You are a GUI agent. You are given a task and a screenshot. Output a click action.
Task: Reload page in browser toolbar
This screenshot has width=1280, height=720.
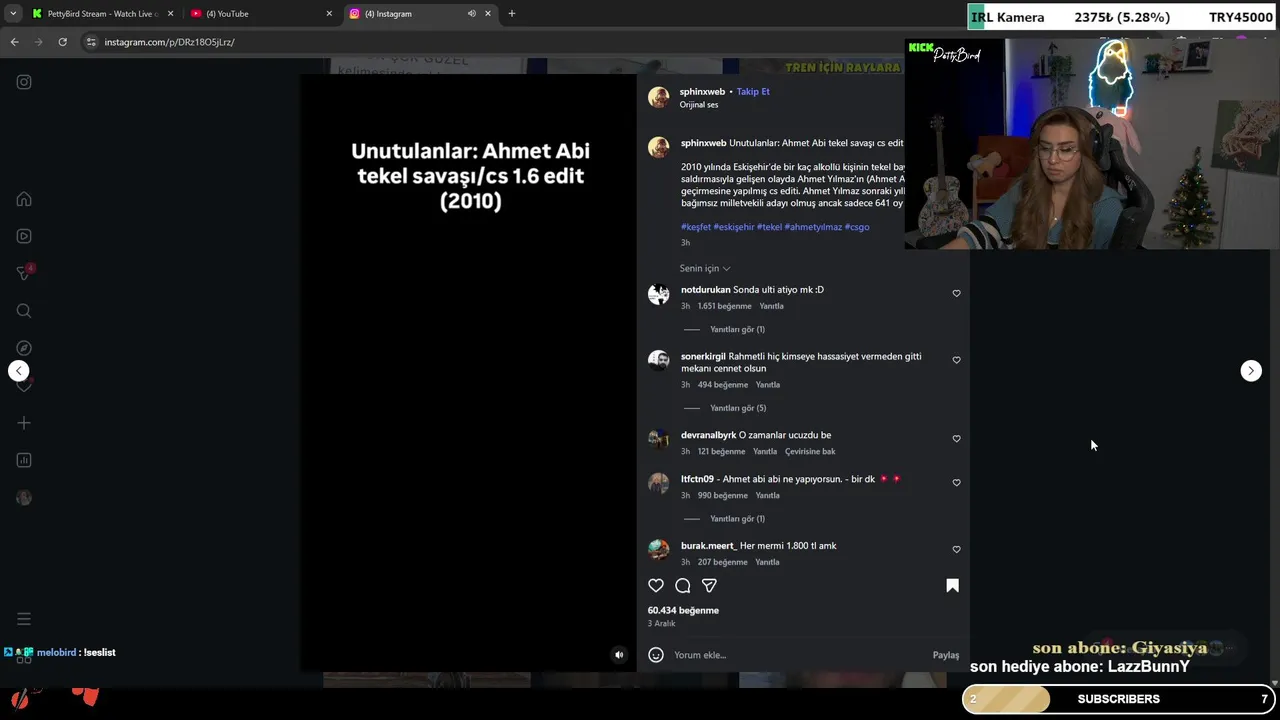[x=62, y=42]
